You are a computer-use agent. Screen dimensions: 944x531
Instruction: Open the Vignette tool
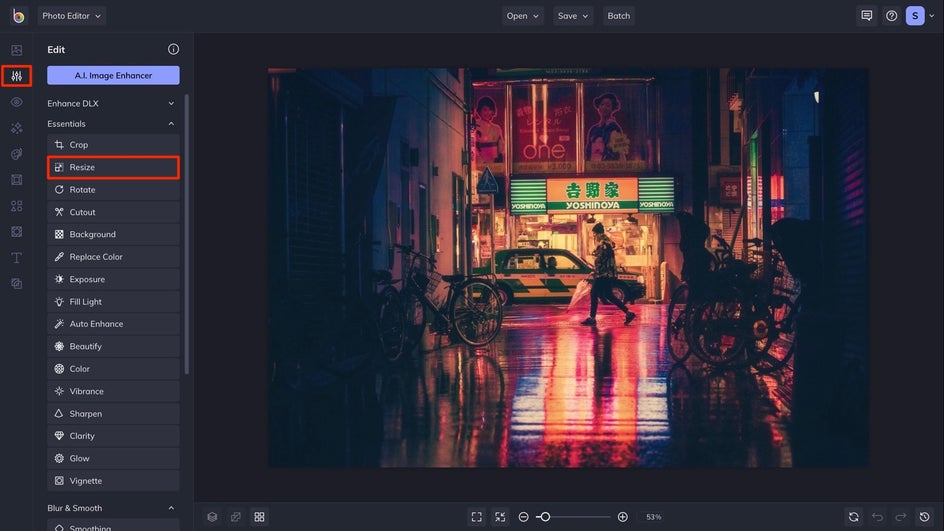[113, 481]
